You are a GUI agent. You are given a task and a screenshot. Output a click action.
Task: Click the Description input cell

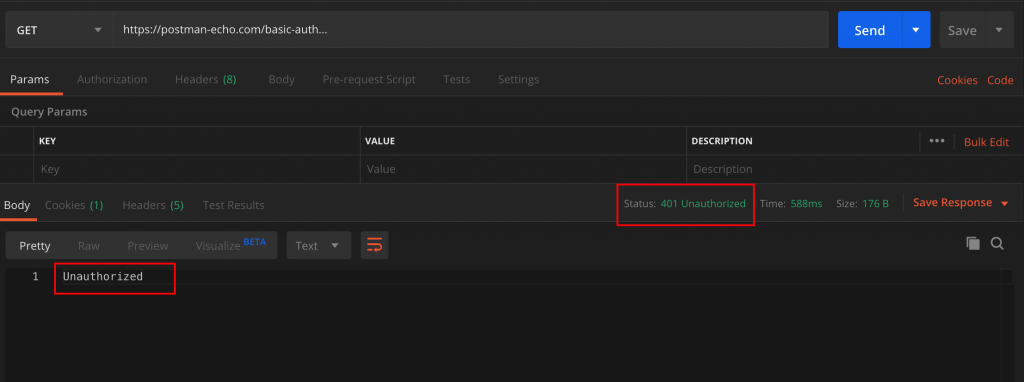tap(855, 169)
